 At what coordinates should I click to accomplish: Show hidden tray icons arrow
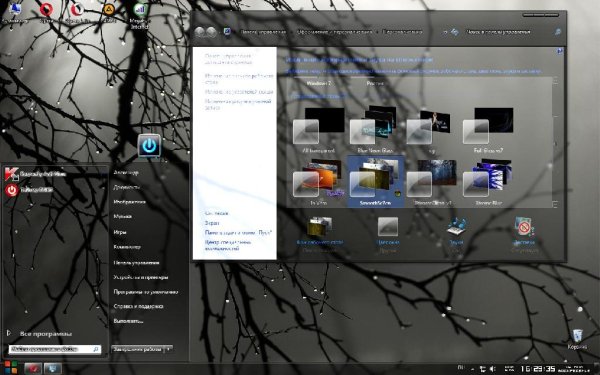click(472, 369)
